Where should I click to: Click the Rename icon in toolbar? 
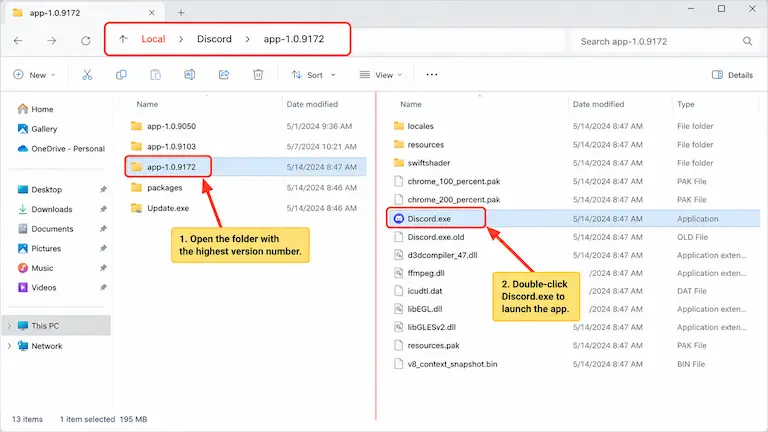[x=190, y=74]
